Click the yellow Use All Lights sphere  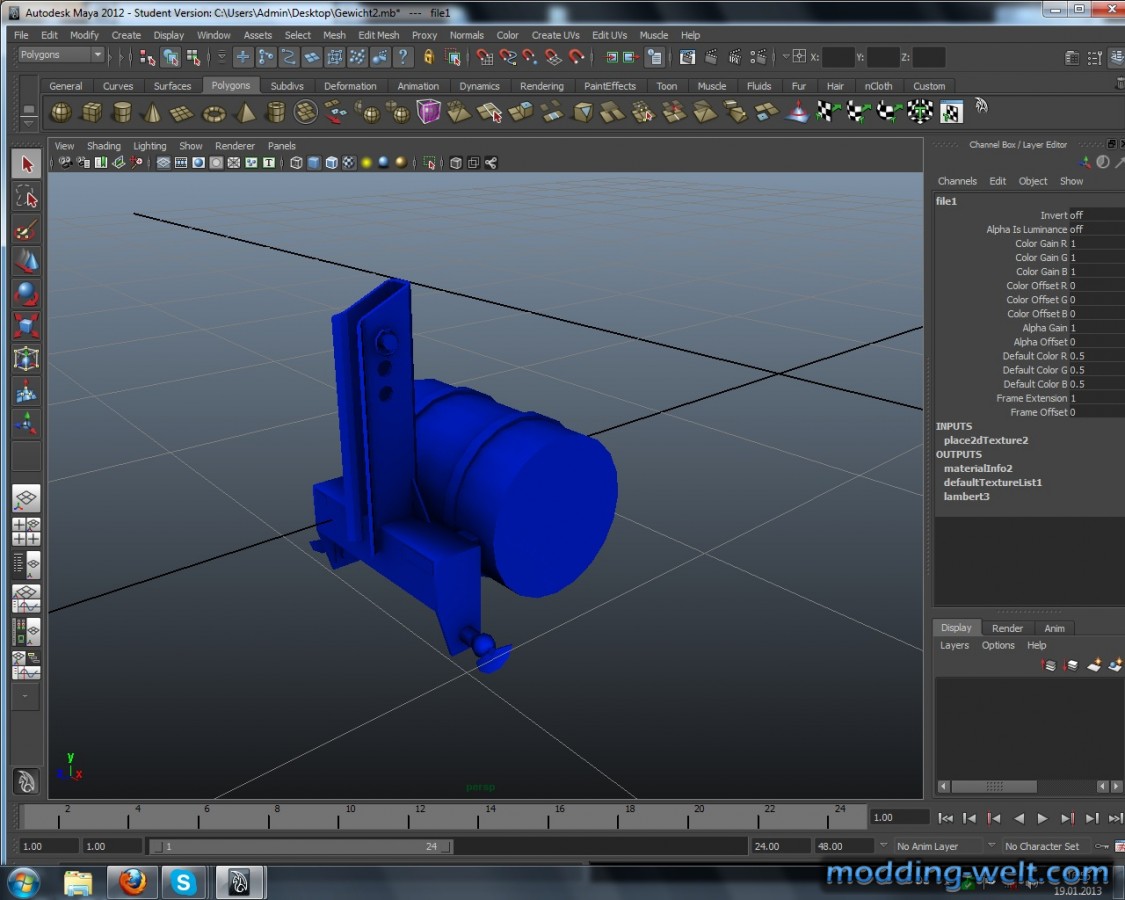[x=366, y=163]
